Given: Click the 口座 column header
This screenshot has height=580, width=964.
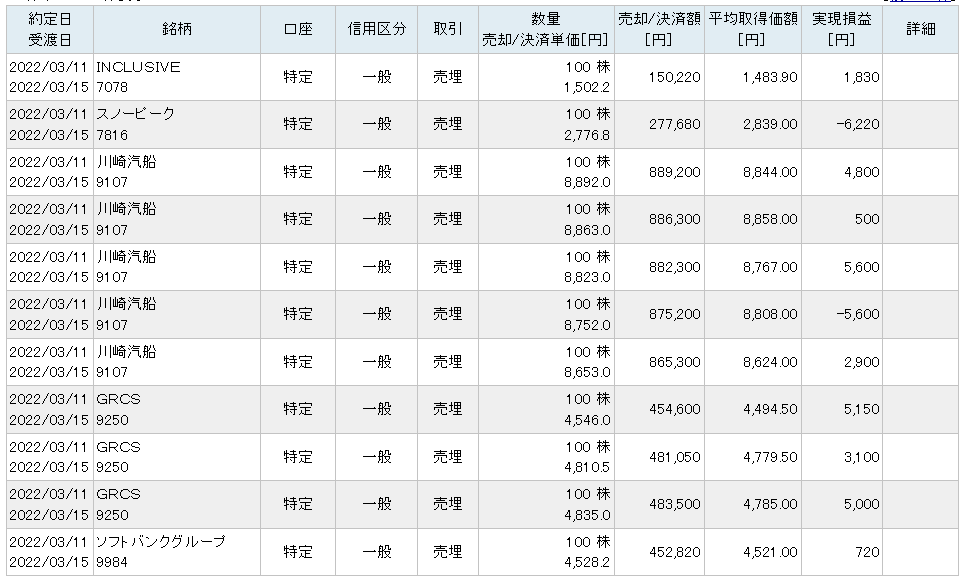Looking at the screenshot, I should pos(298,30).
